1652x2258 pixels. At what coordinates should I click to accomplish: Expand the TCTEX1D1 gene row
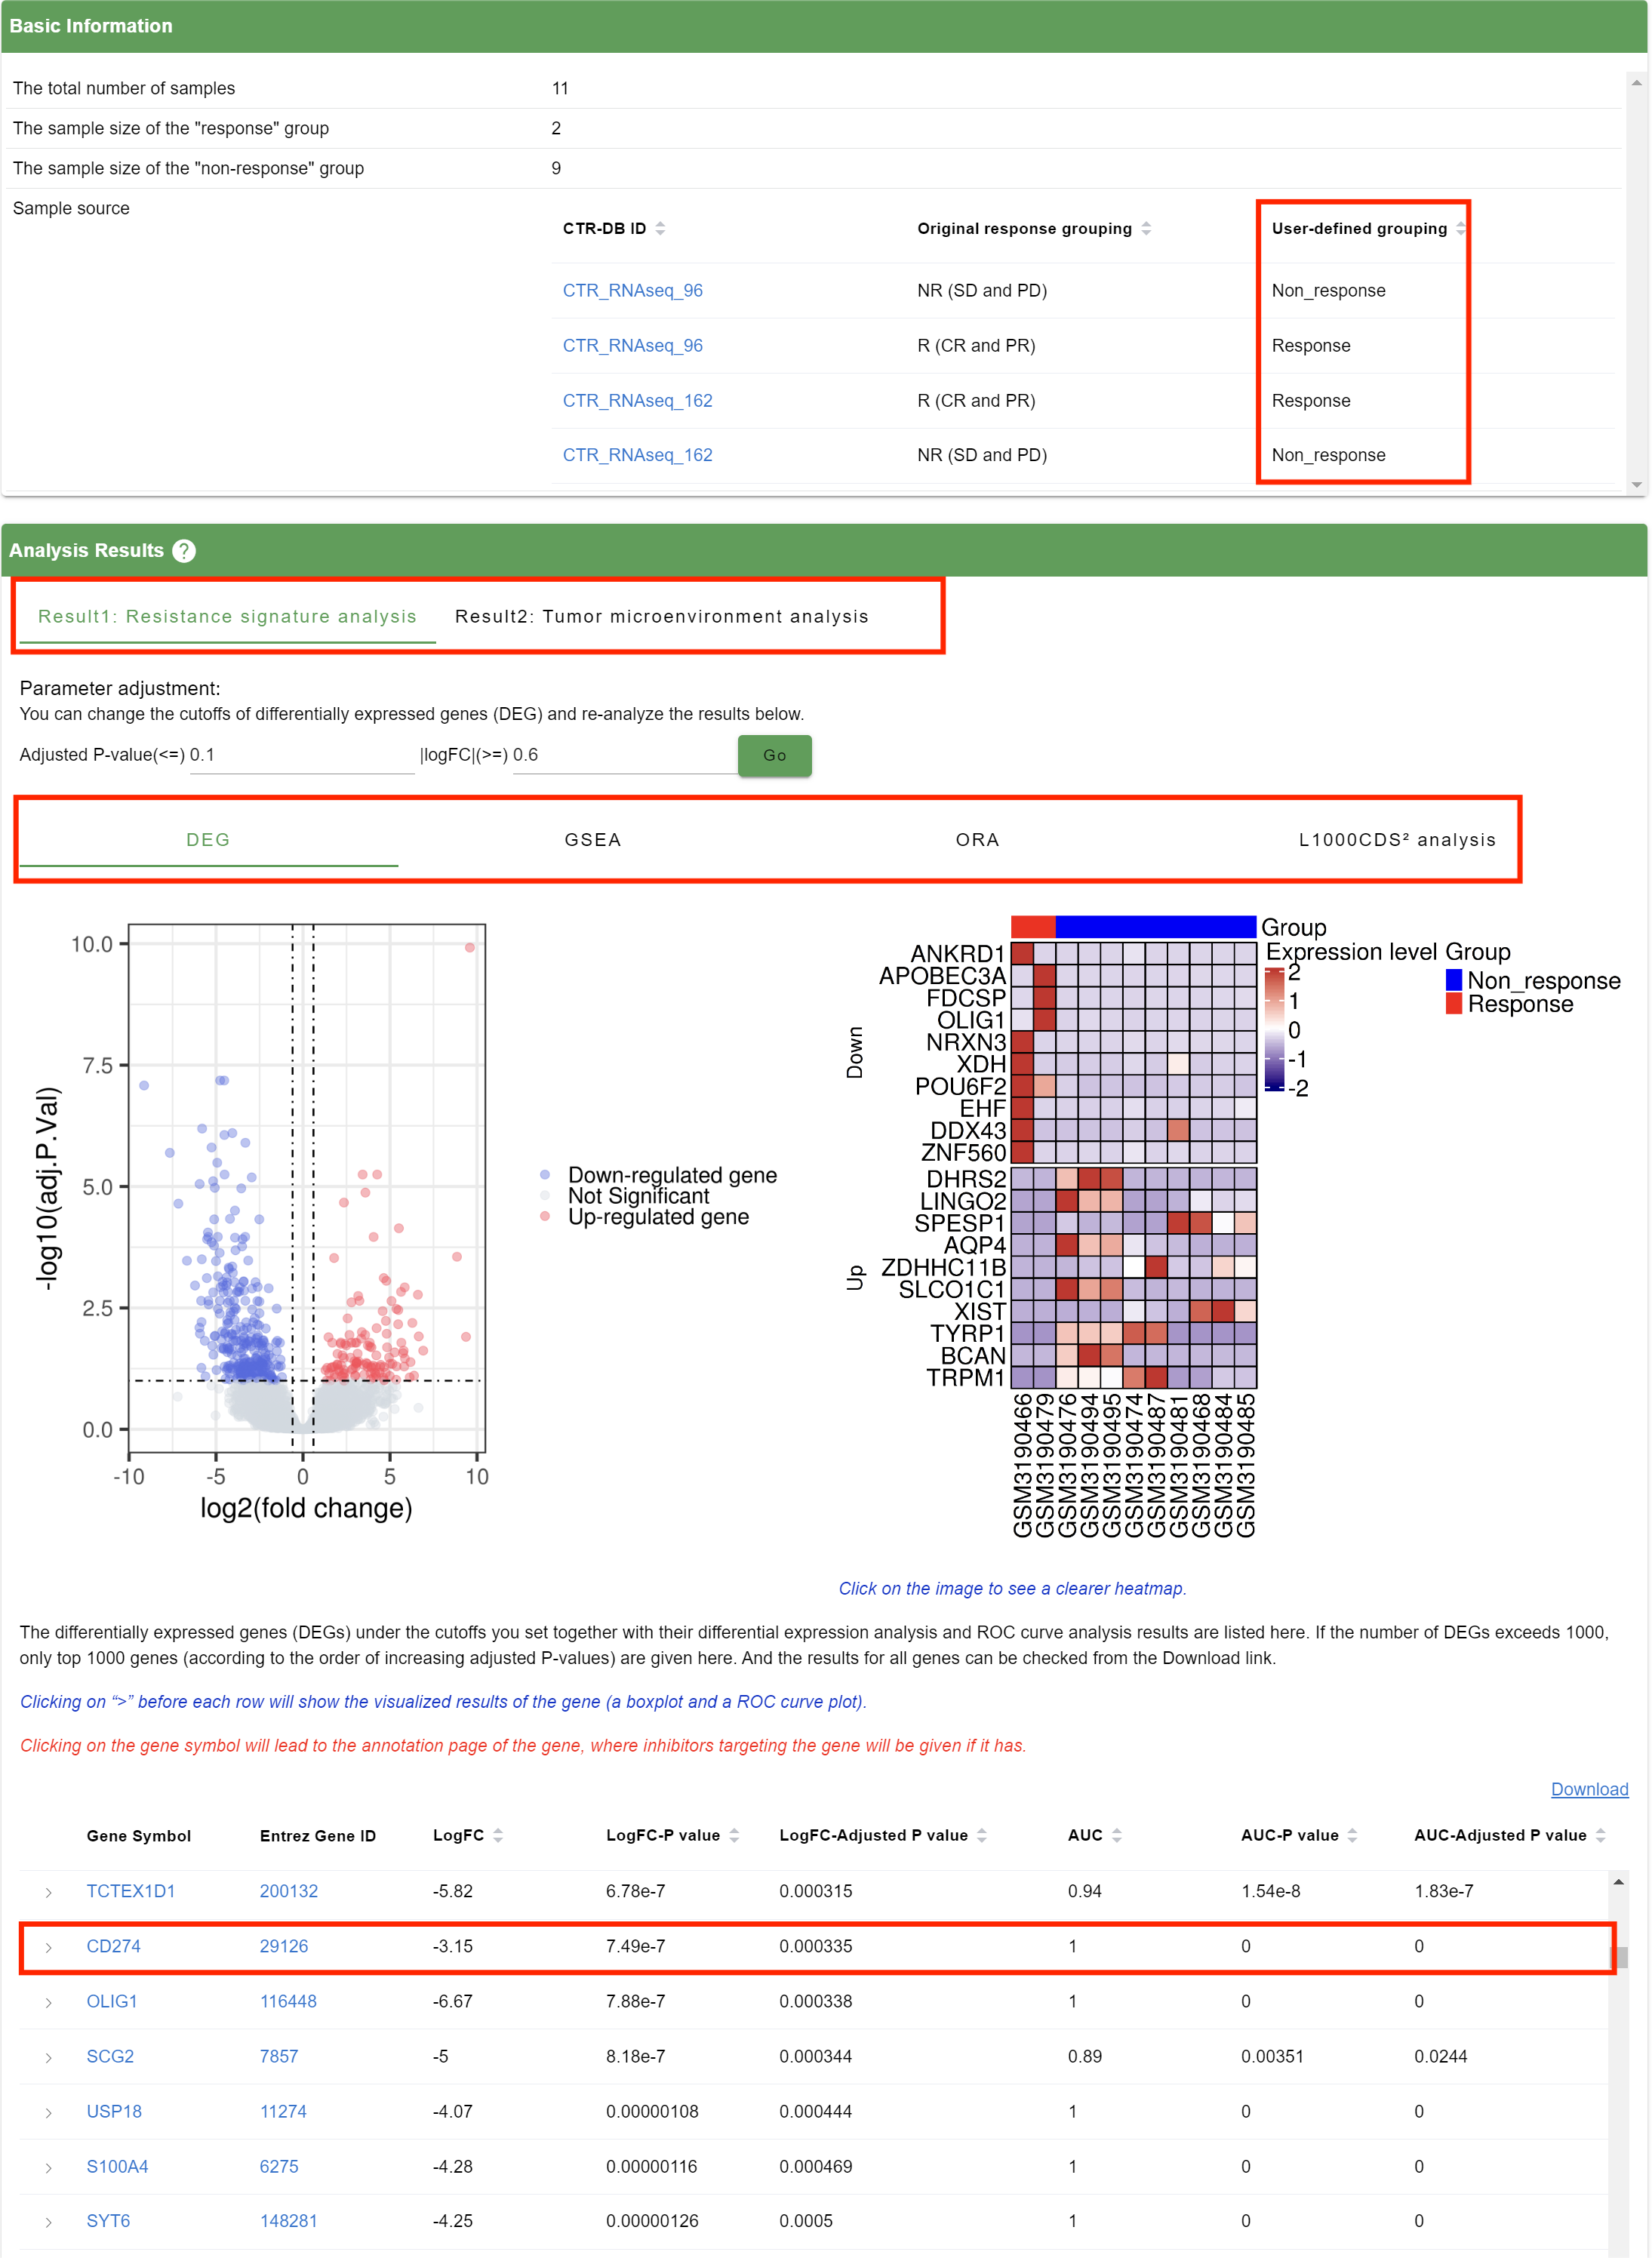(48, 1892)
